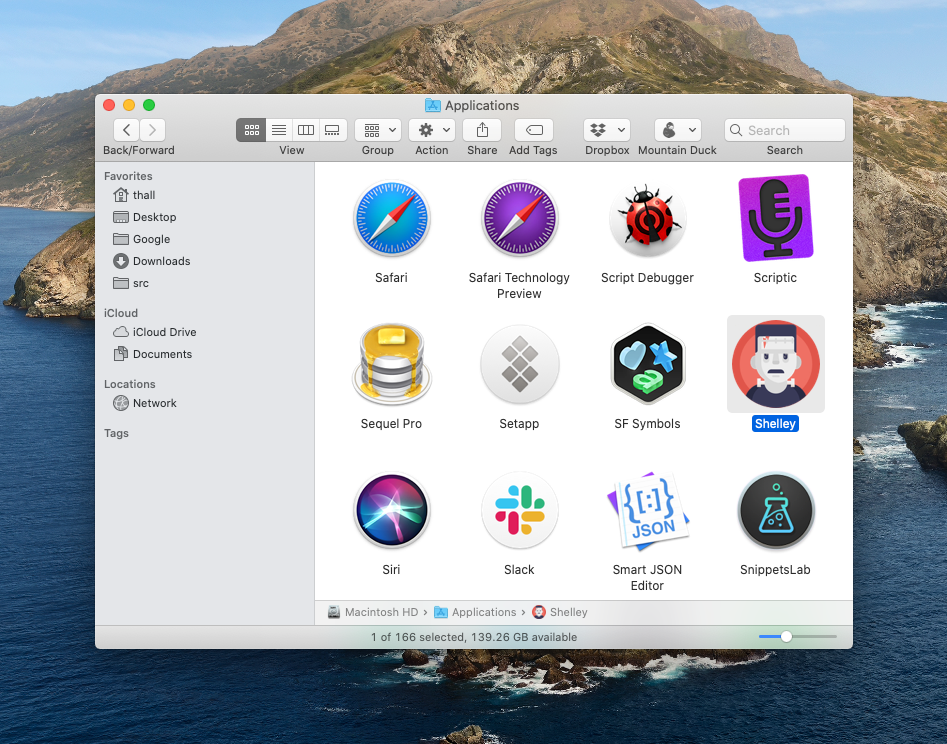
Task: Select the Siri app icon
Action: coord(391,511)
